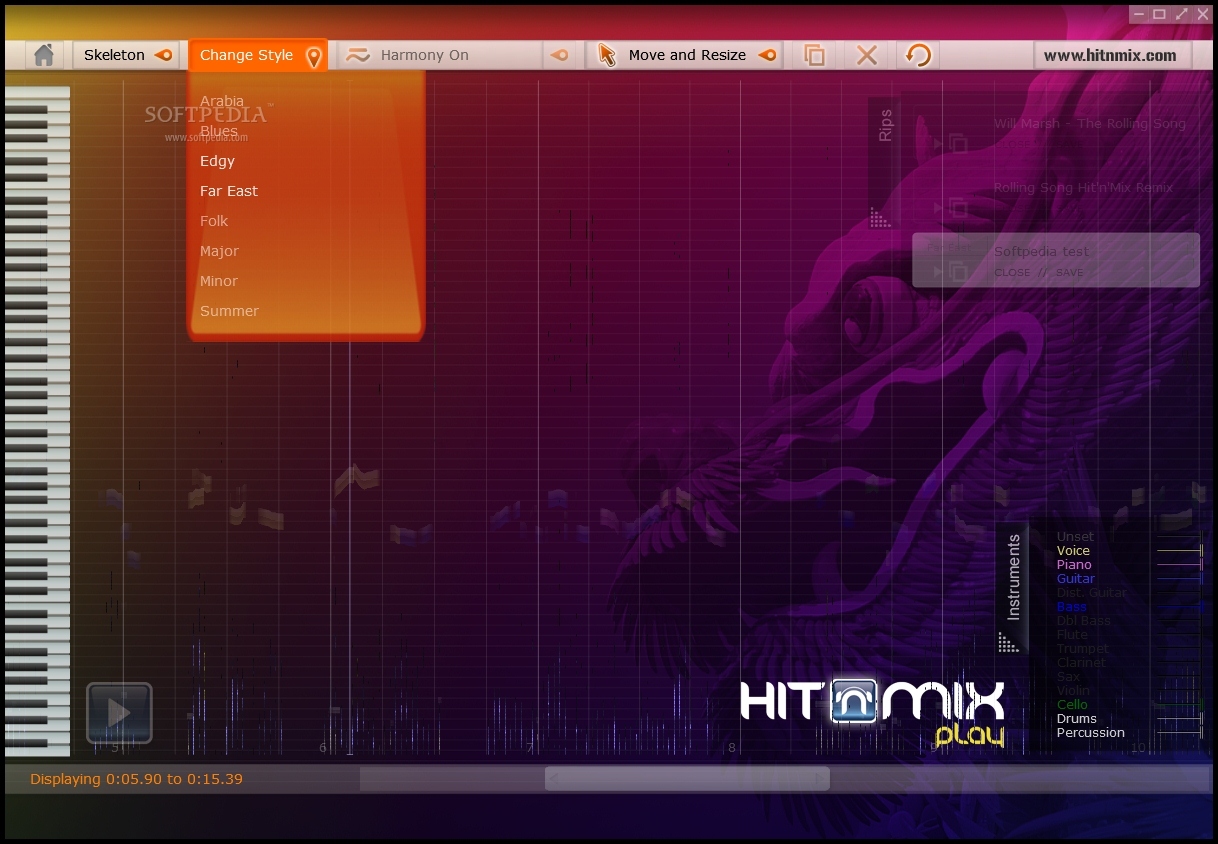Viewport: 1218px width, 844px height.
Task: Close the Softpedia test rip
Action: tap(1012, 272)
